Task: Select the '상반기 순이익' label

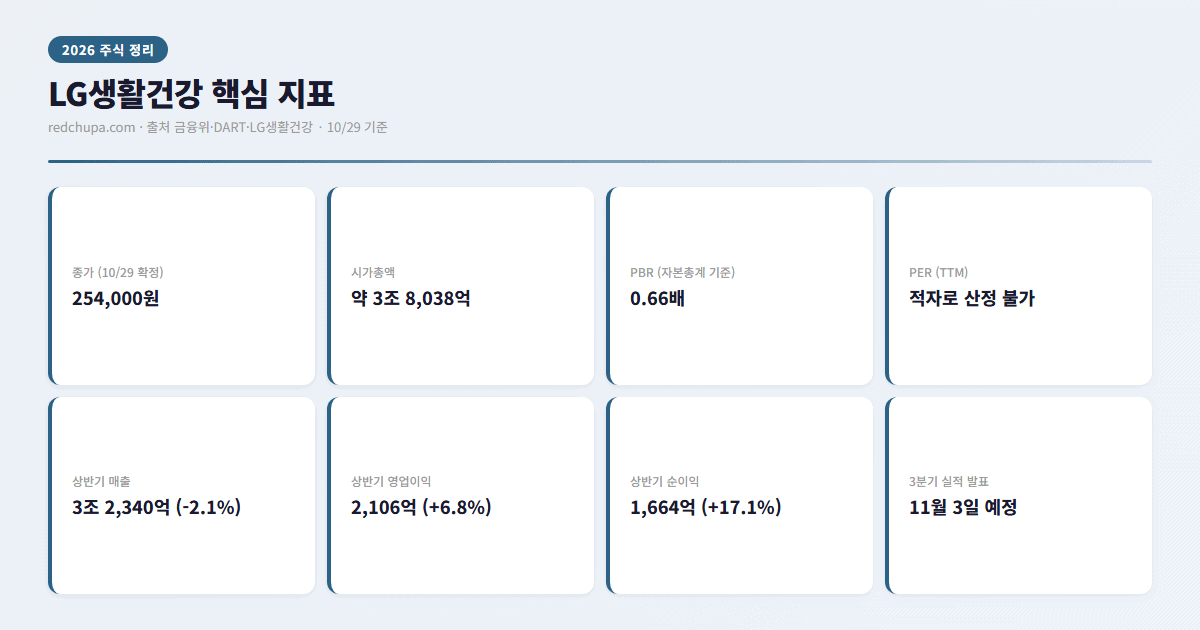Action: [664, 481]
